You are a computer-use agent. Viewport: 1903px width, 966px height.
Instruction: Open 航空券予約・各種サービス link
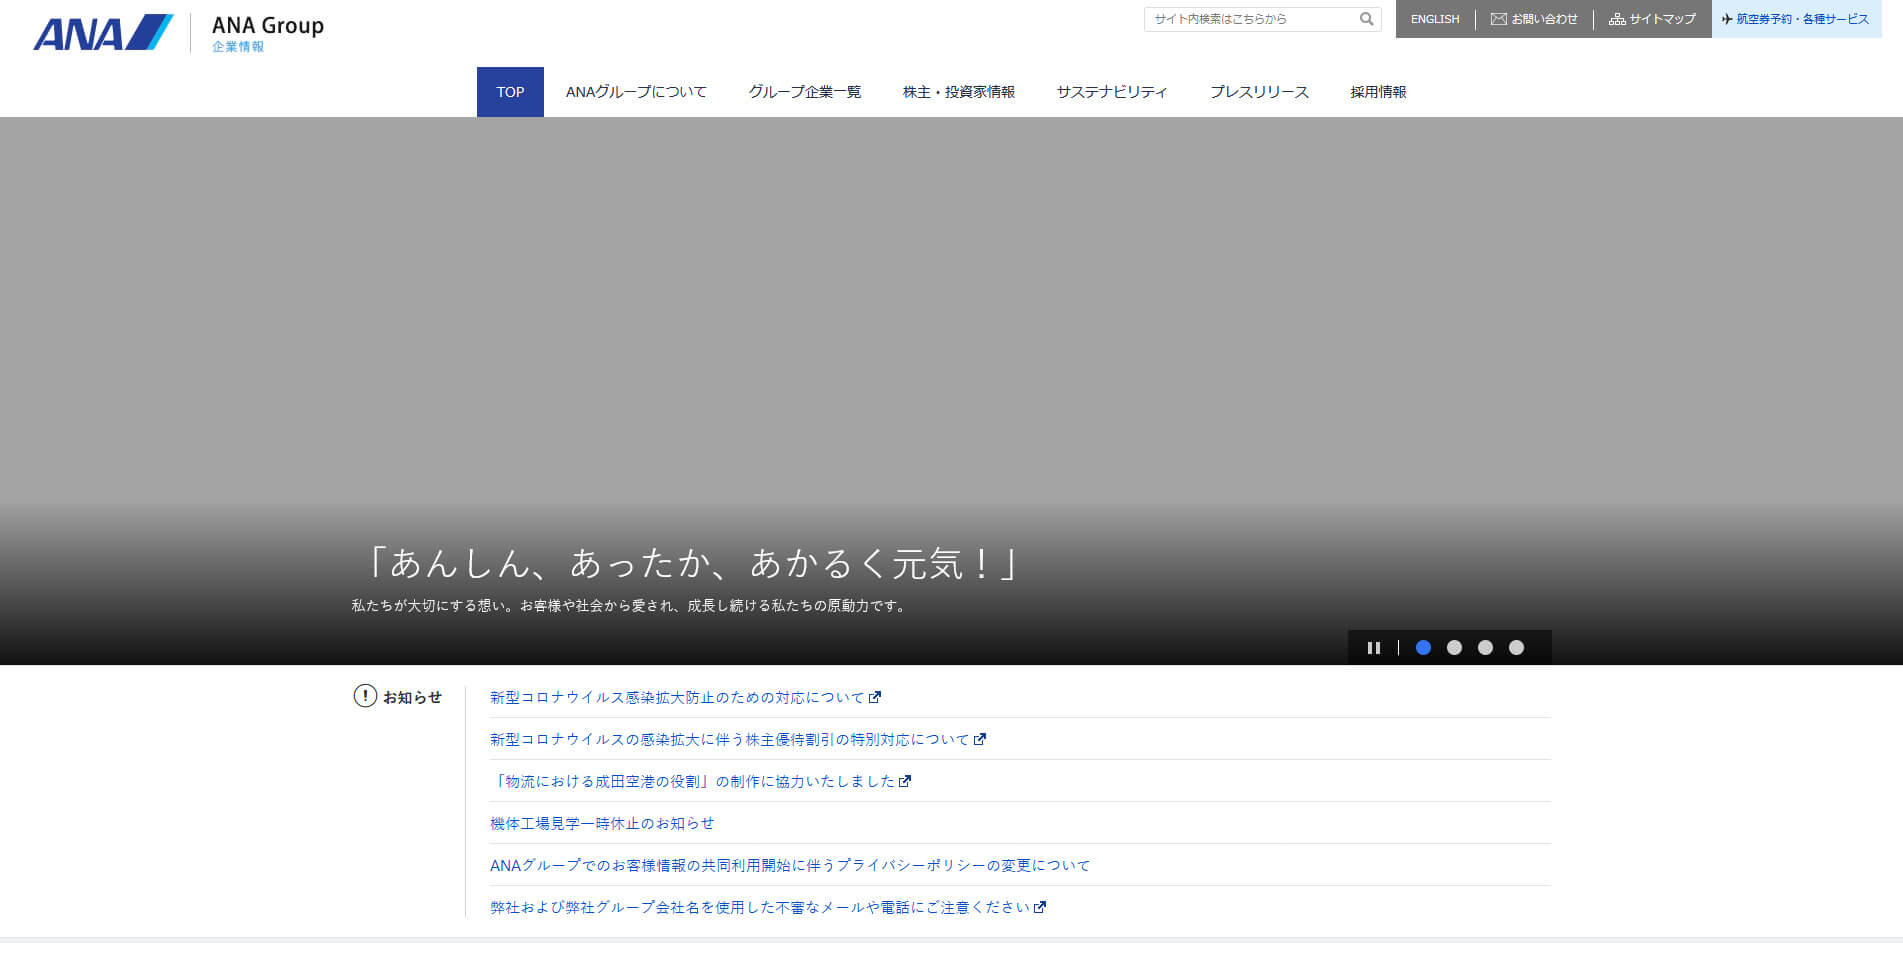(1795, 19)
